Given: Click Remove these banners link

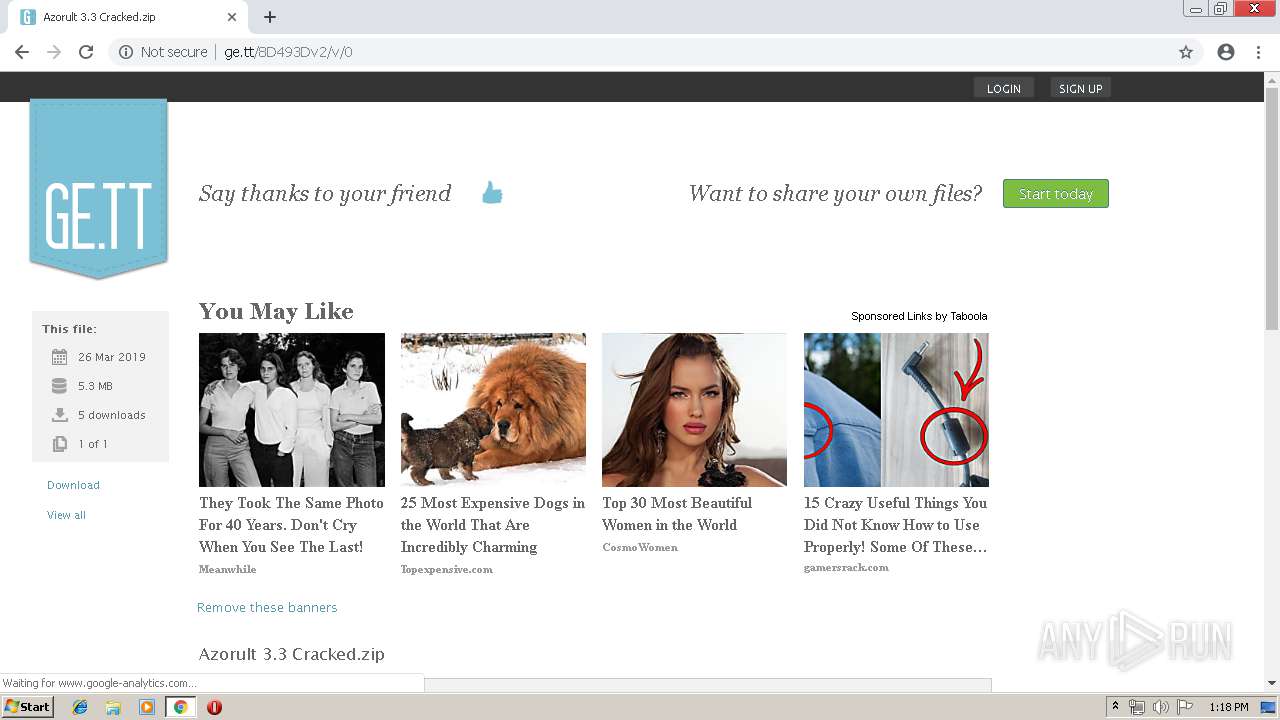Looking at the screenshot, I should [267, 607].
